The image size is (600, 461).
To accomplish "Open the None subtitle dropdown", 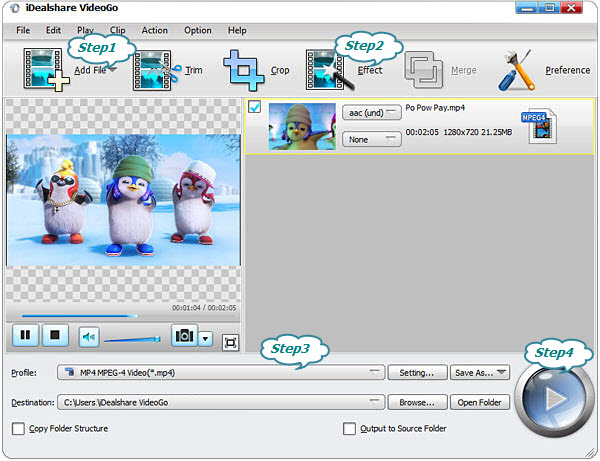I will pyautogui.click(x=372, y=139).
